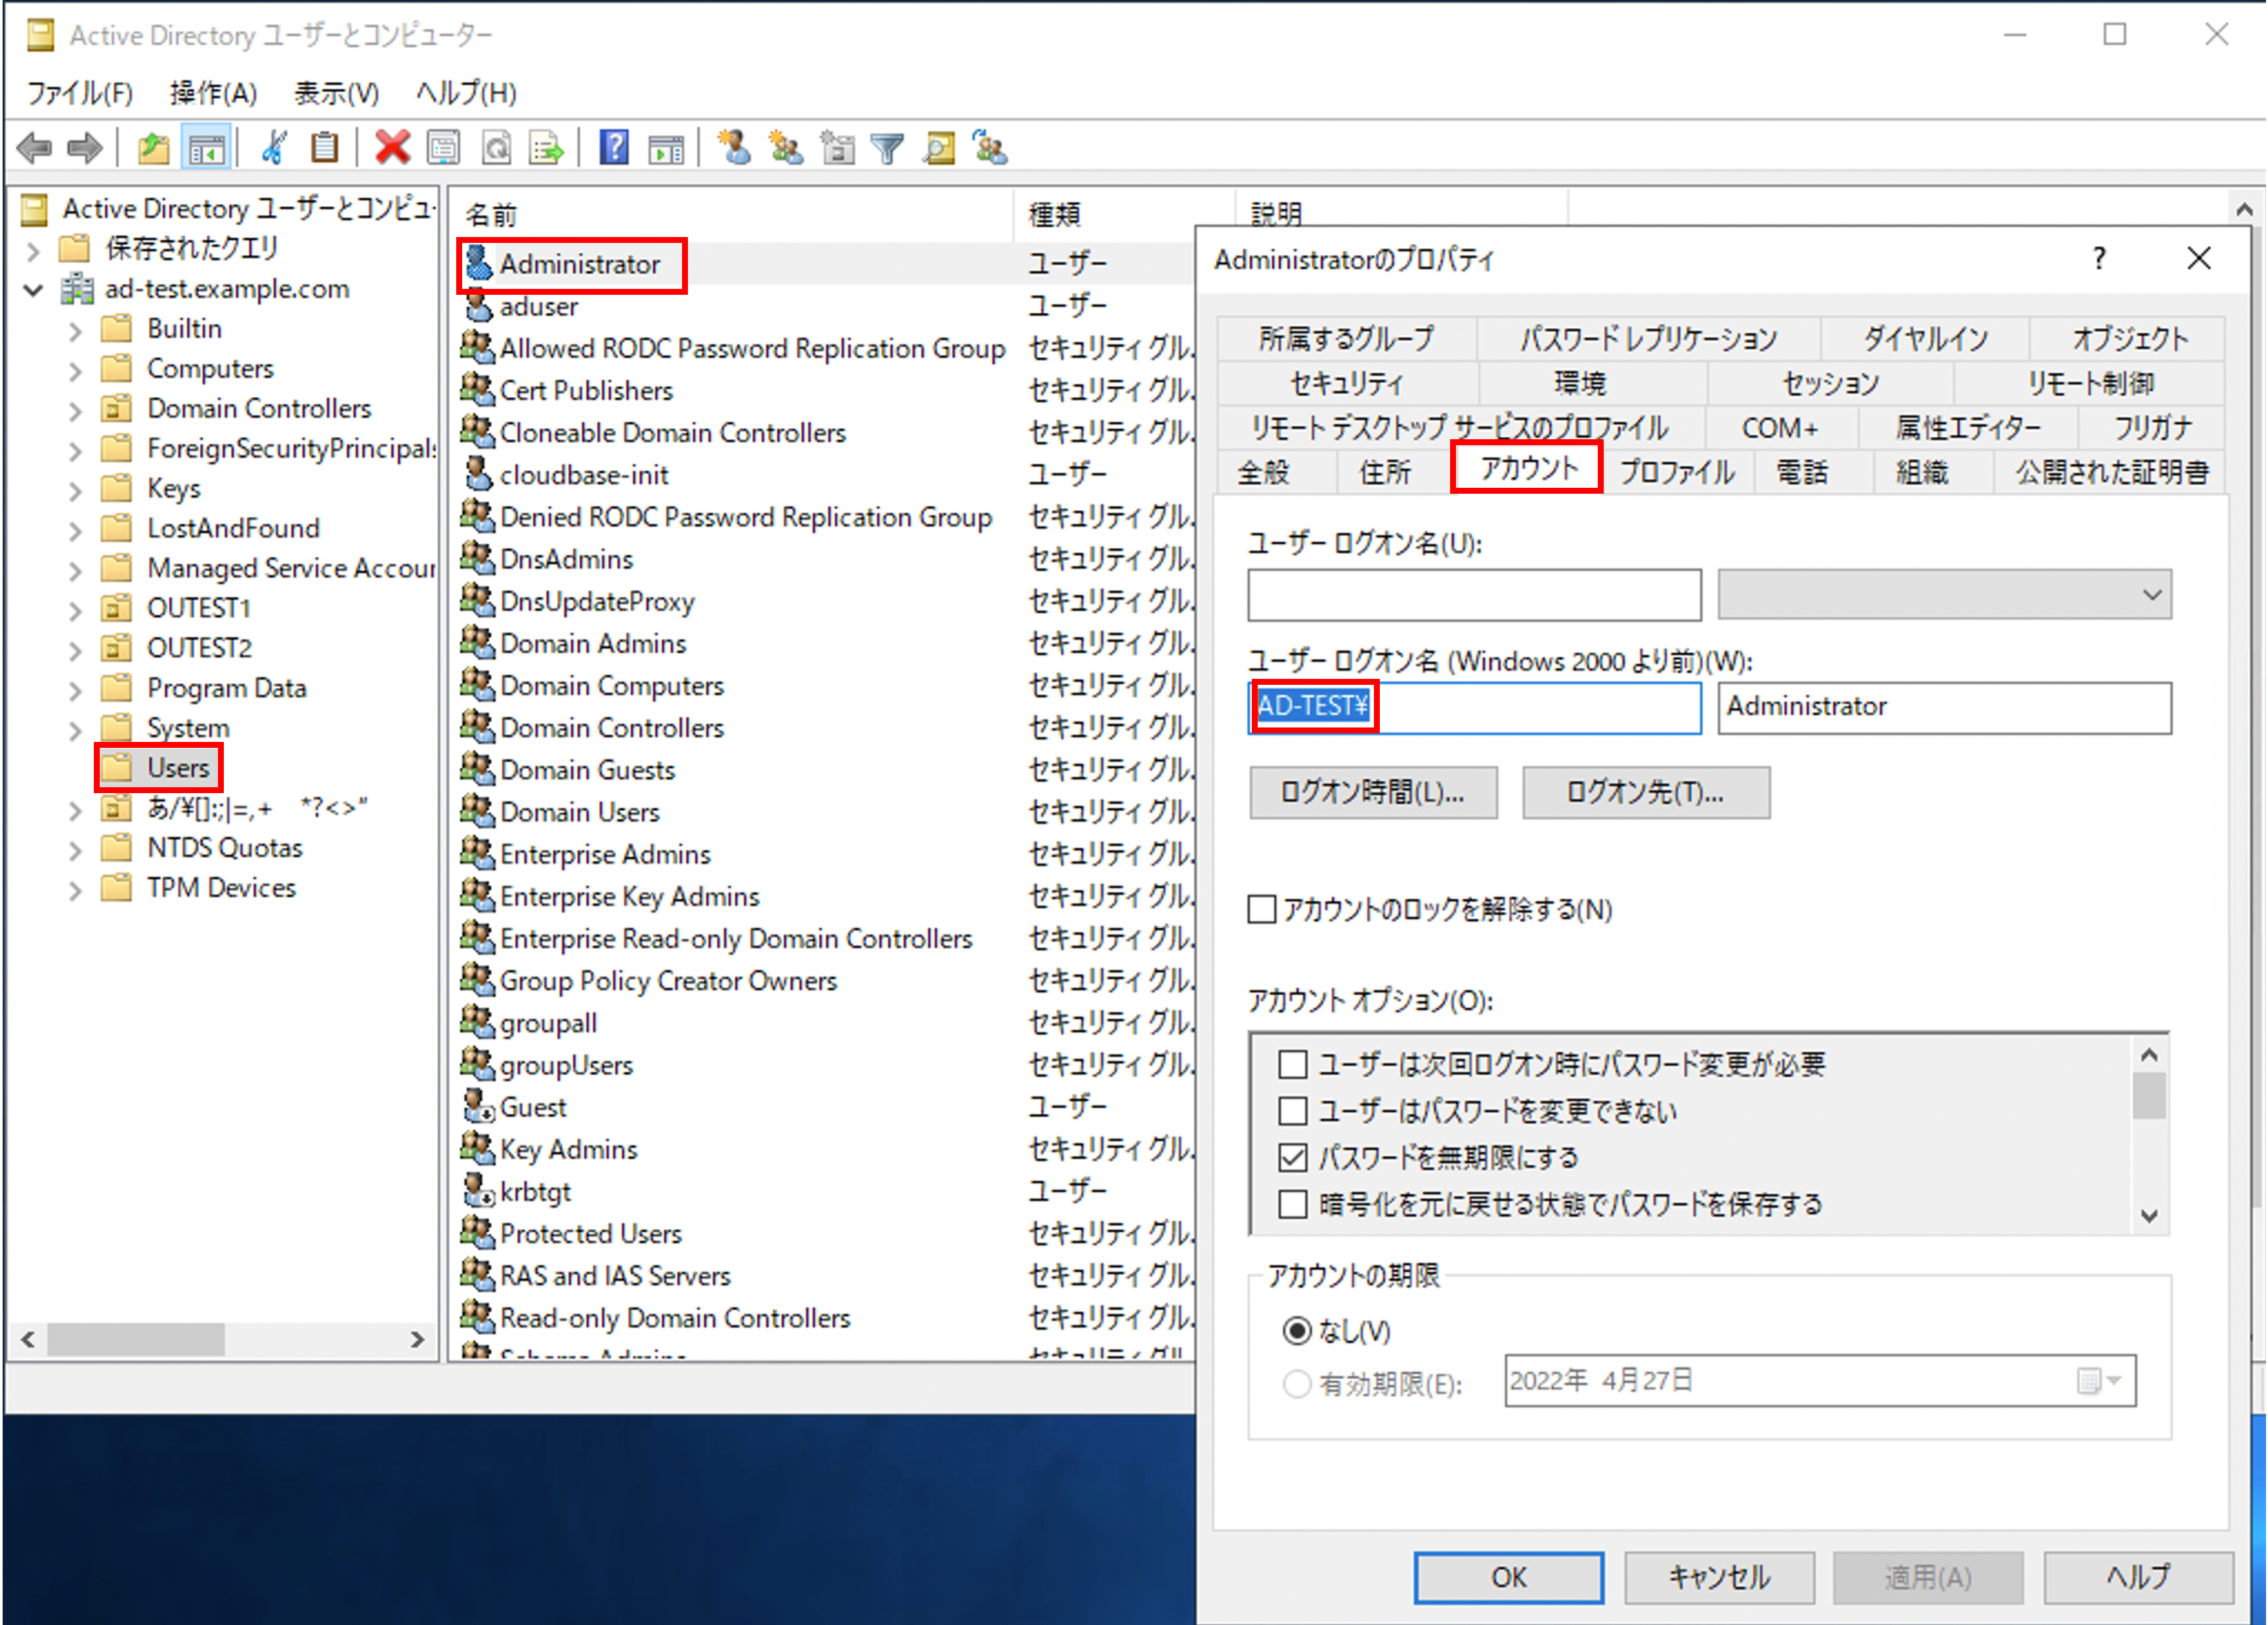Select the 'なし(V)' radio button
The image size is (2268, 1625).
pyautogui.click(x=1297, y=1331)
